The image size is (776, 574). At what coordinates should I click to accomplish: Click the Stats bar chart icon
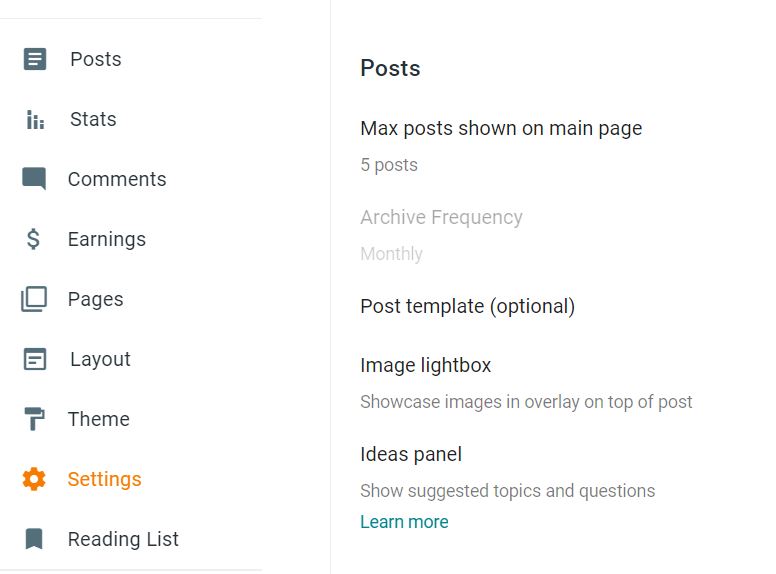(x=35, y=119)
